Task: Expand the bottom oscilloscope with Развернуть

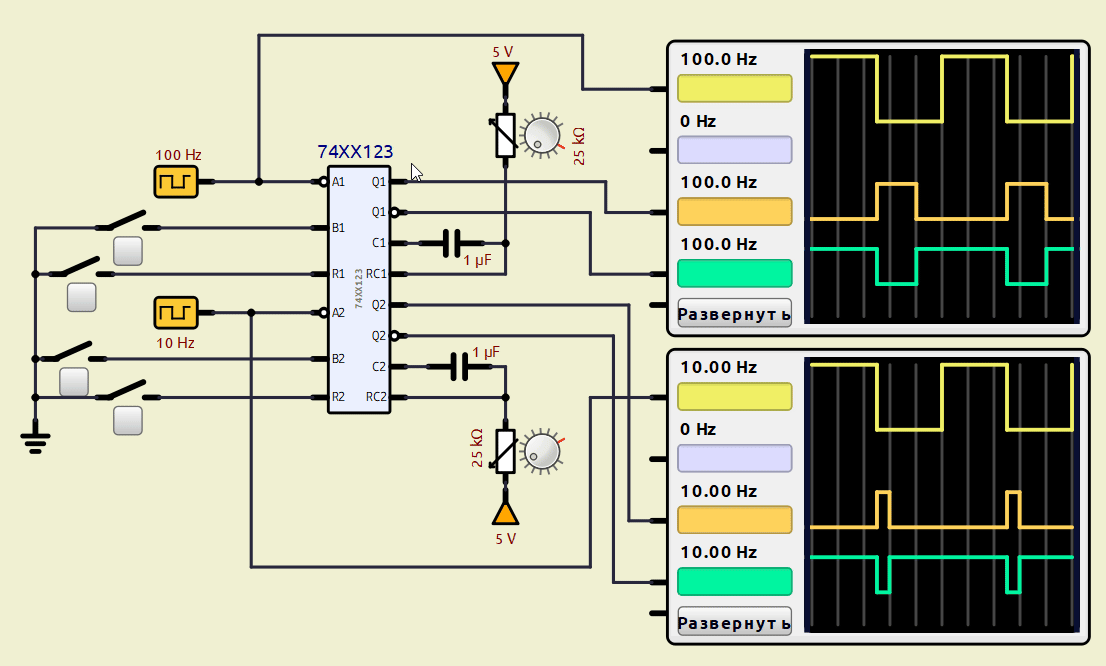Action: 734,621
